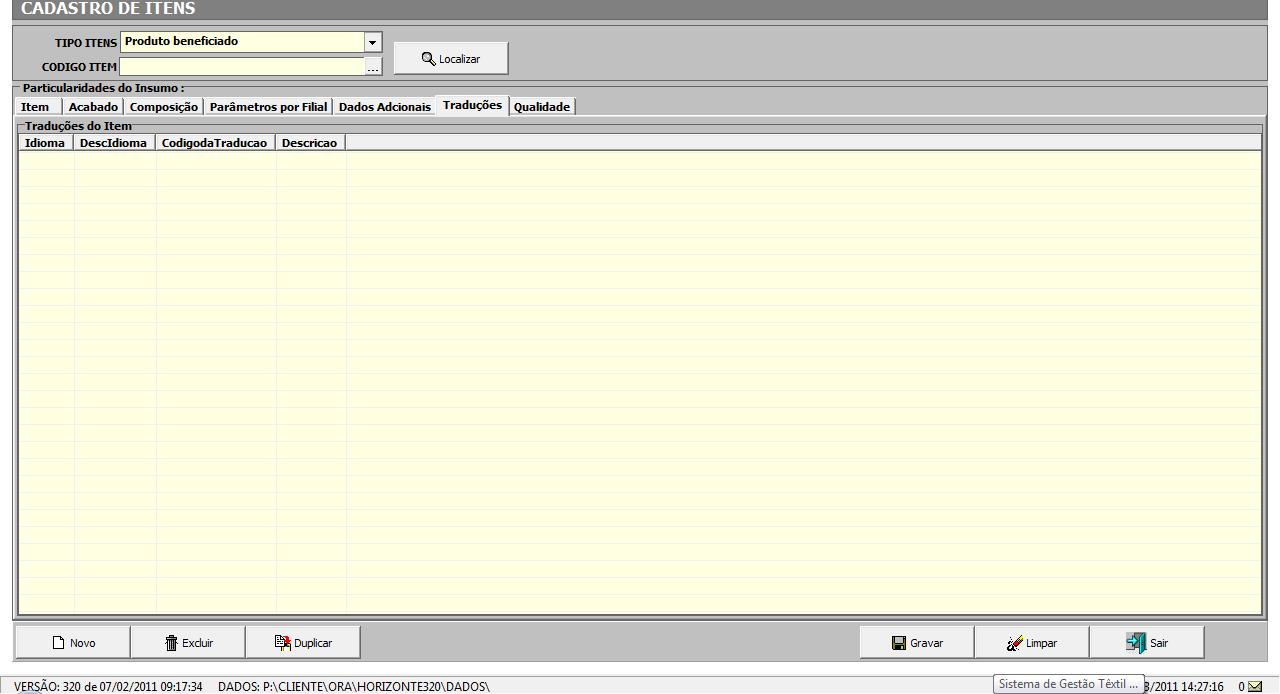The height and width of the screenshot is (694, 1280).
Task: Show the Dados Adcionais tab
Action: pos(384,107)
